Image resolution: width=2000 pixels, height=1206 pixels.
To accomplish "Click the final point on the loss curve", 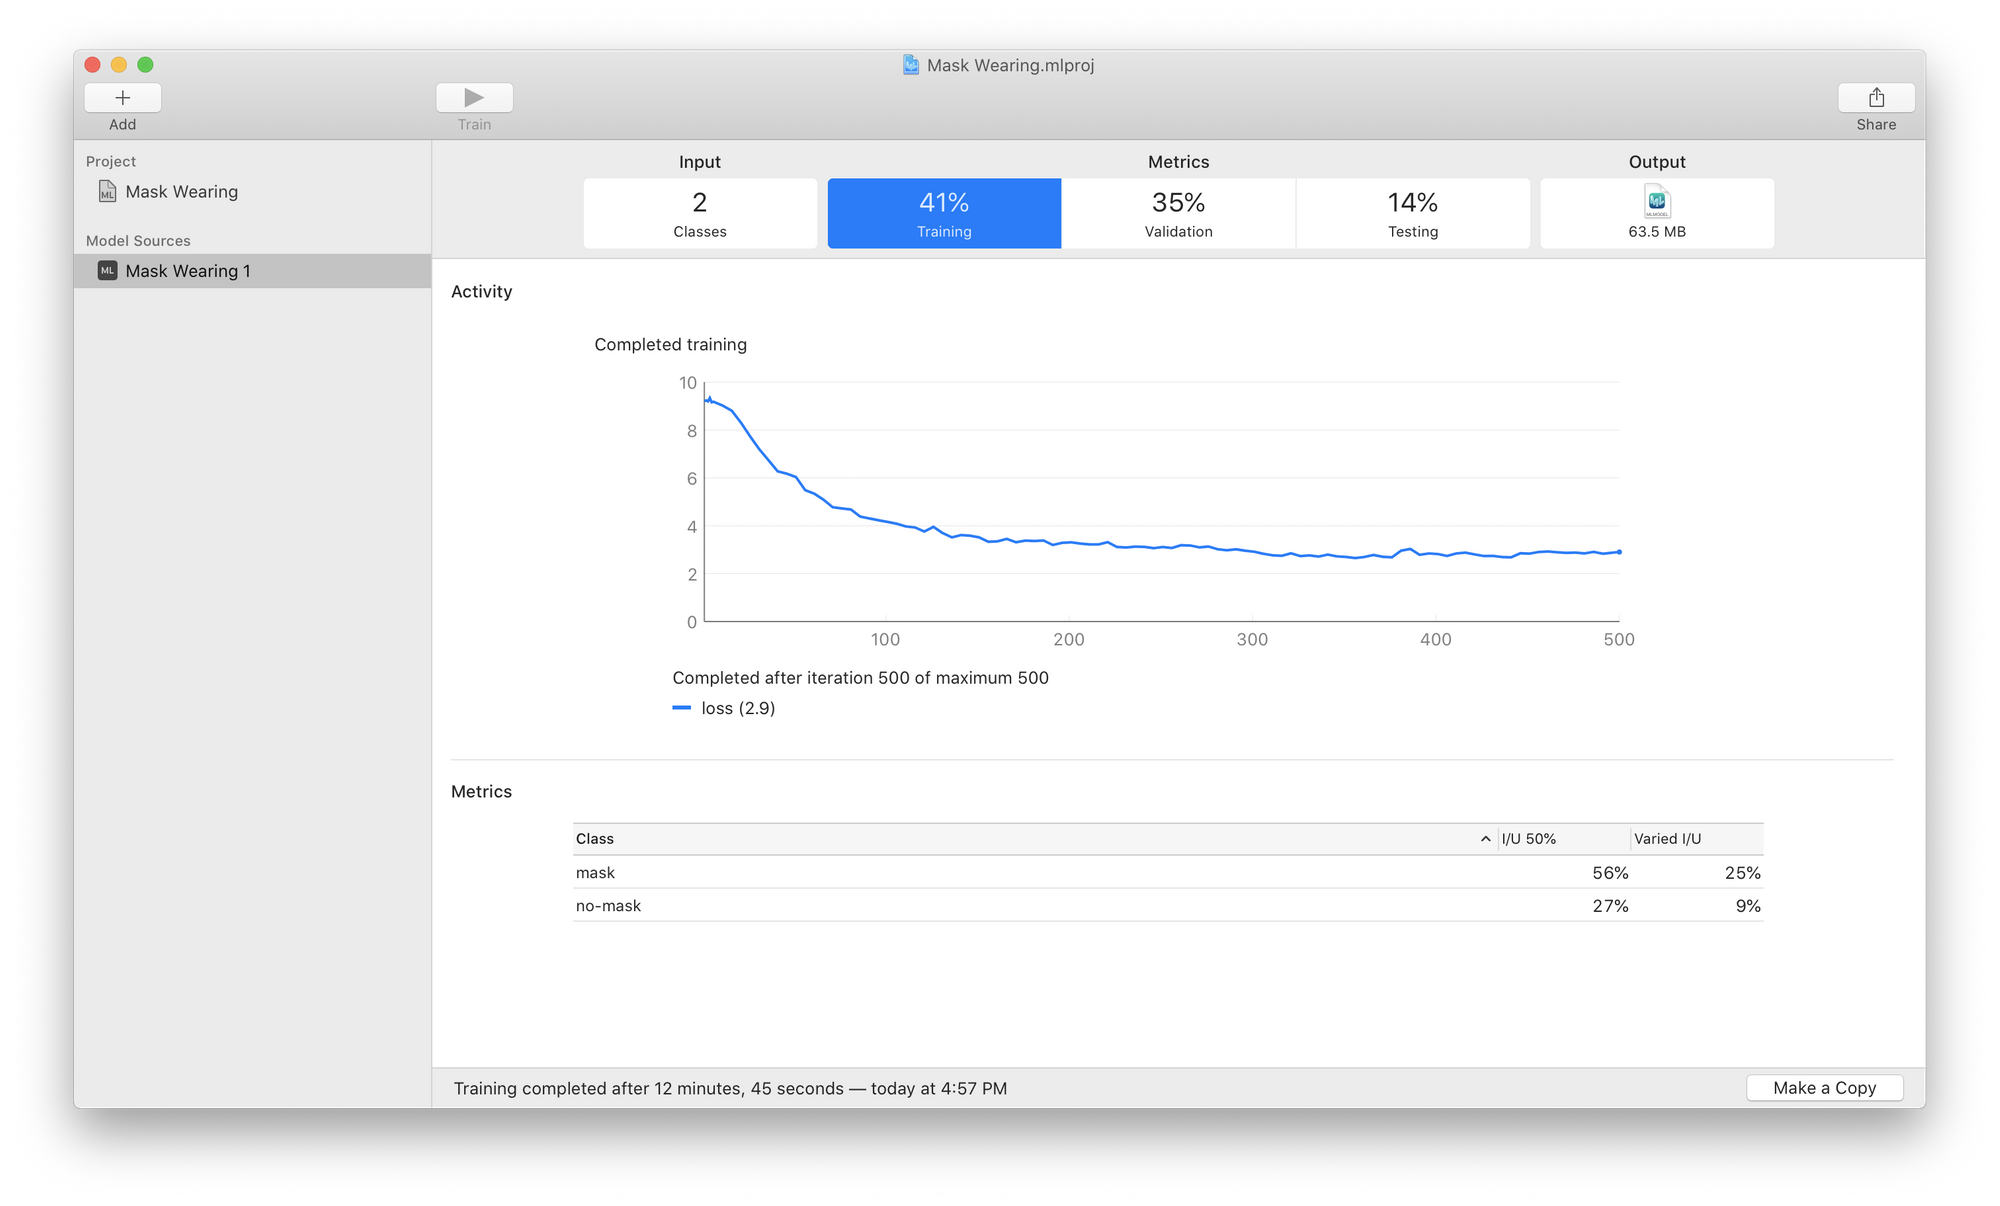I will point(1619,552).
